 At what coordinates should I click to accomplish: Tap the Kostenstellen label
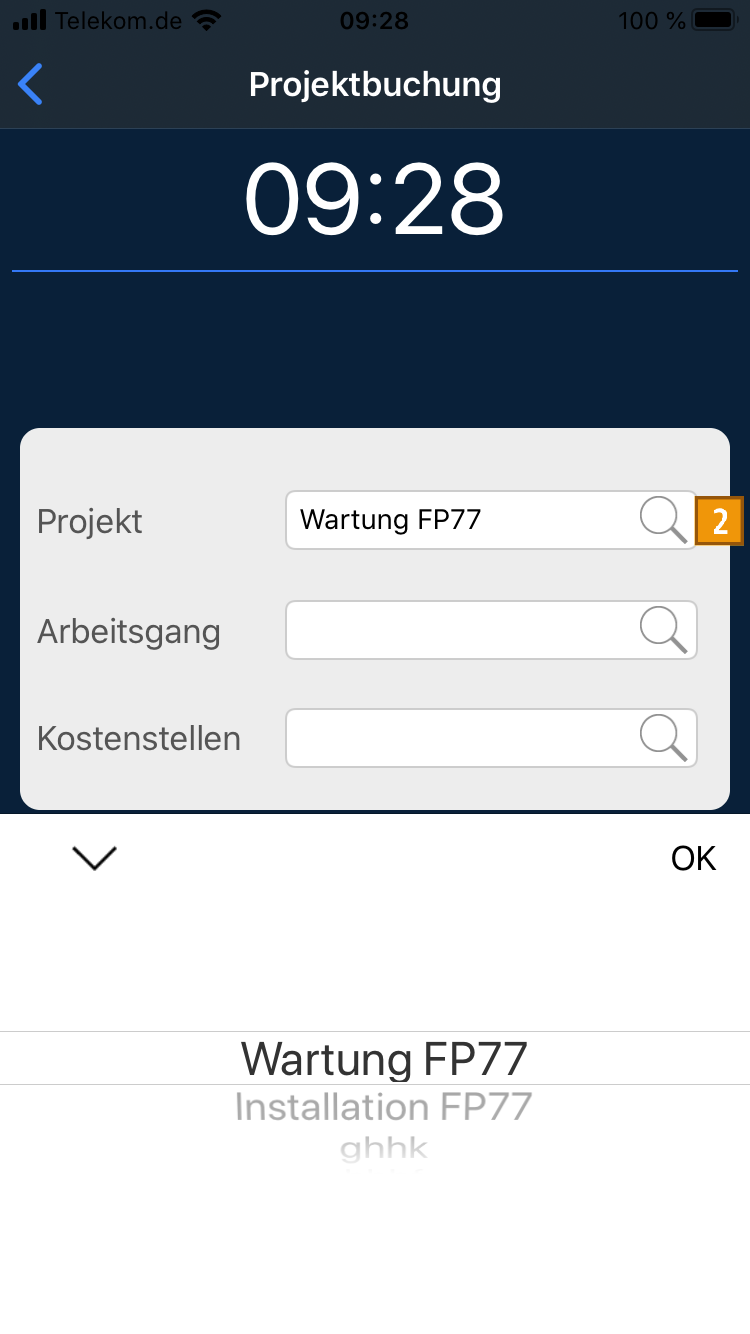click(x=139, y=738)
